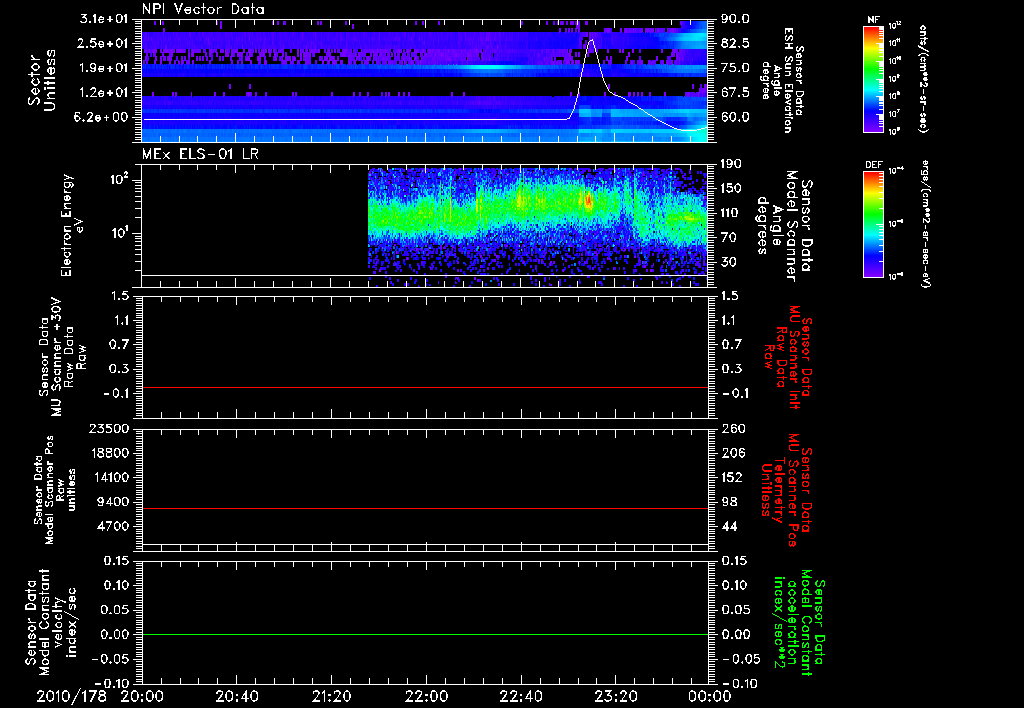Click the "Sector Unitless" axis label
The image size is (1024, 708).
click(x=42, y=80)
